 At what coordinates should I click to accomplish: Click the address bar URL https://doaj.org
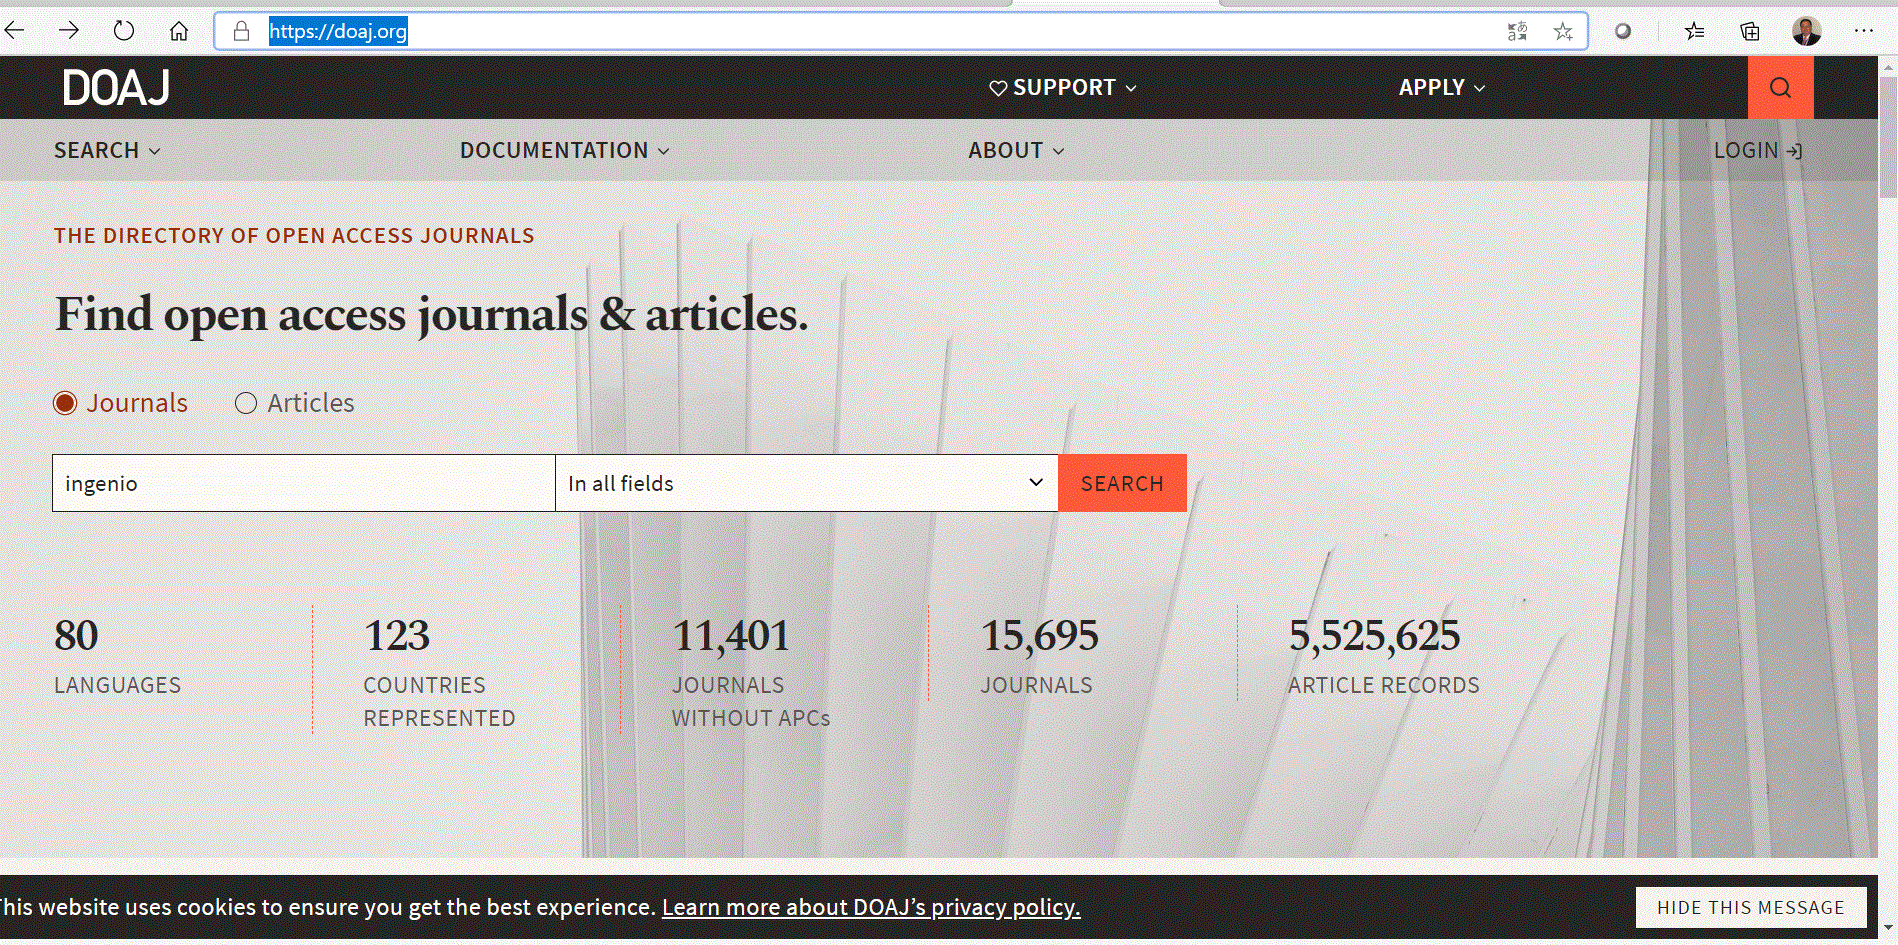[x=338, y=31]
